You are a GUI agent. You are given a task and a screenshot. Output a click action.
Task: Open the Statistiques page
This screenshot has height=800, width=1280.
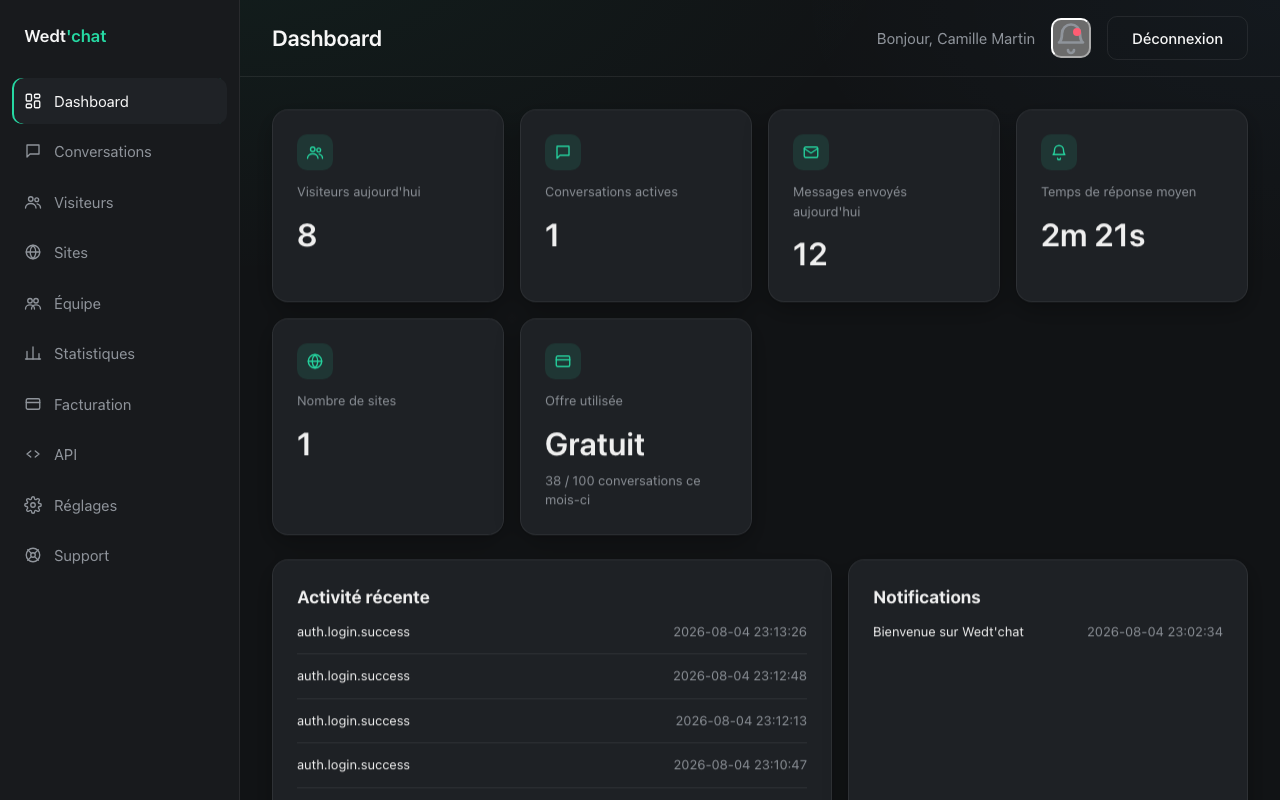click(120, 353)
